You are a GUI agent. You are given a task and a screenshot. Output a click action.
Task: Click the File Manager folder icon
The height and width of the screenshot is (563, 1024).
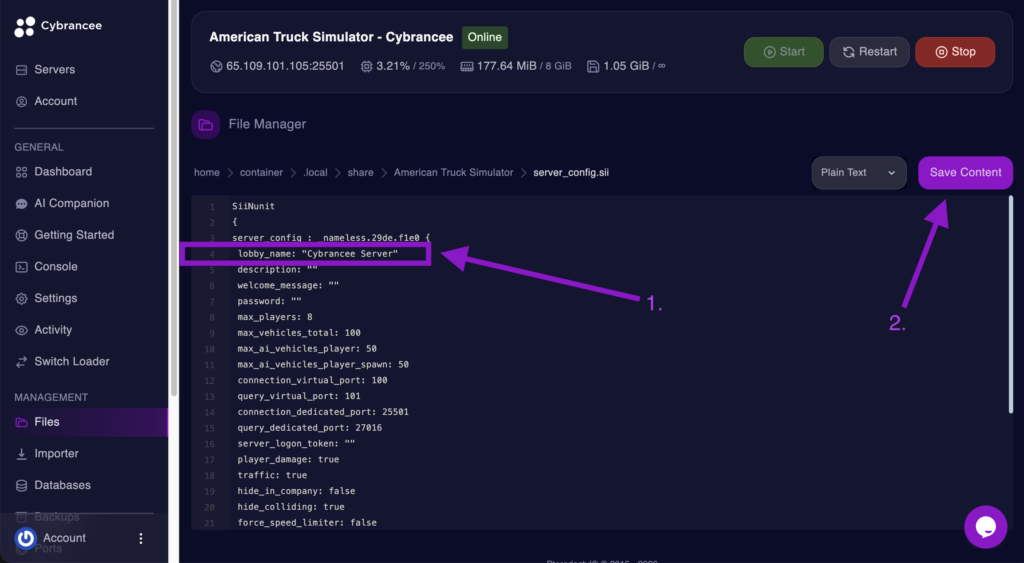tap(206, 125)
